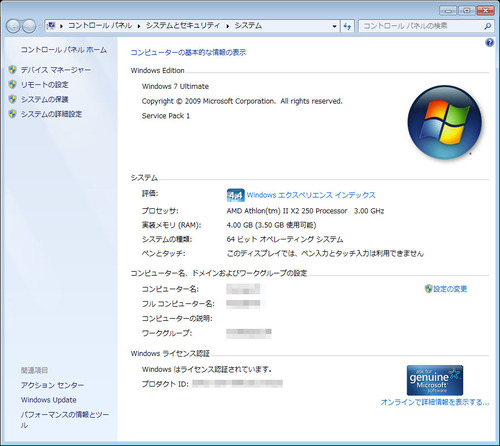
Task: Click the shield icon next to デバイス マネージャー
Action: (12, 70)
